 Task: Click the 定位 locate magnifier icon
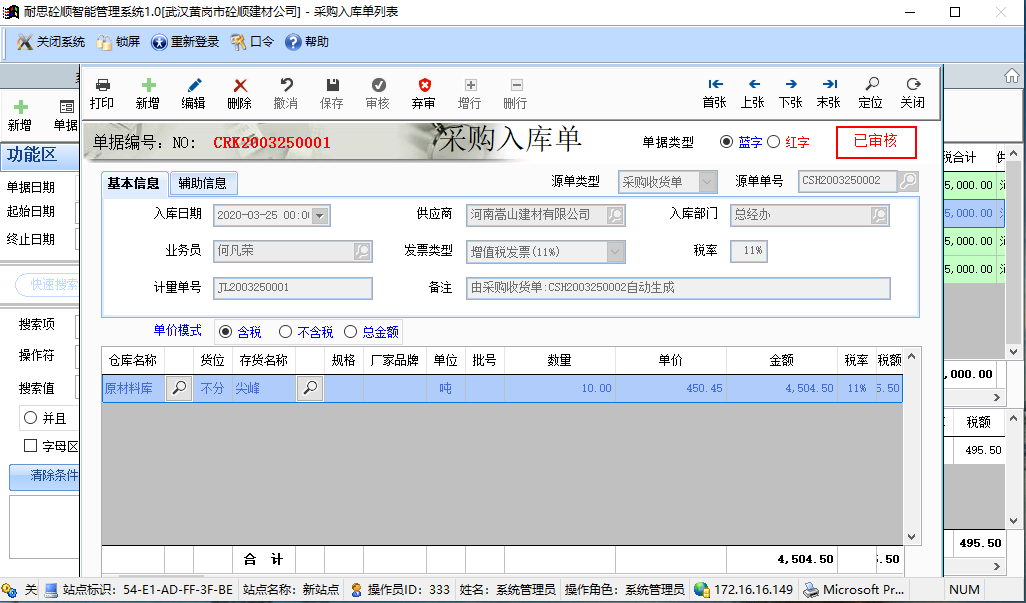(870, 86)
